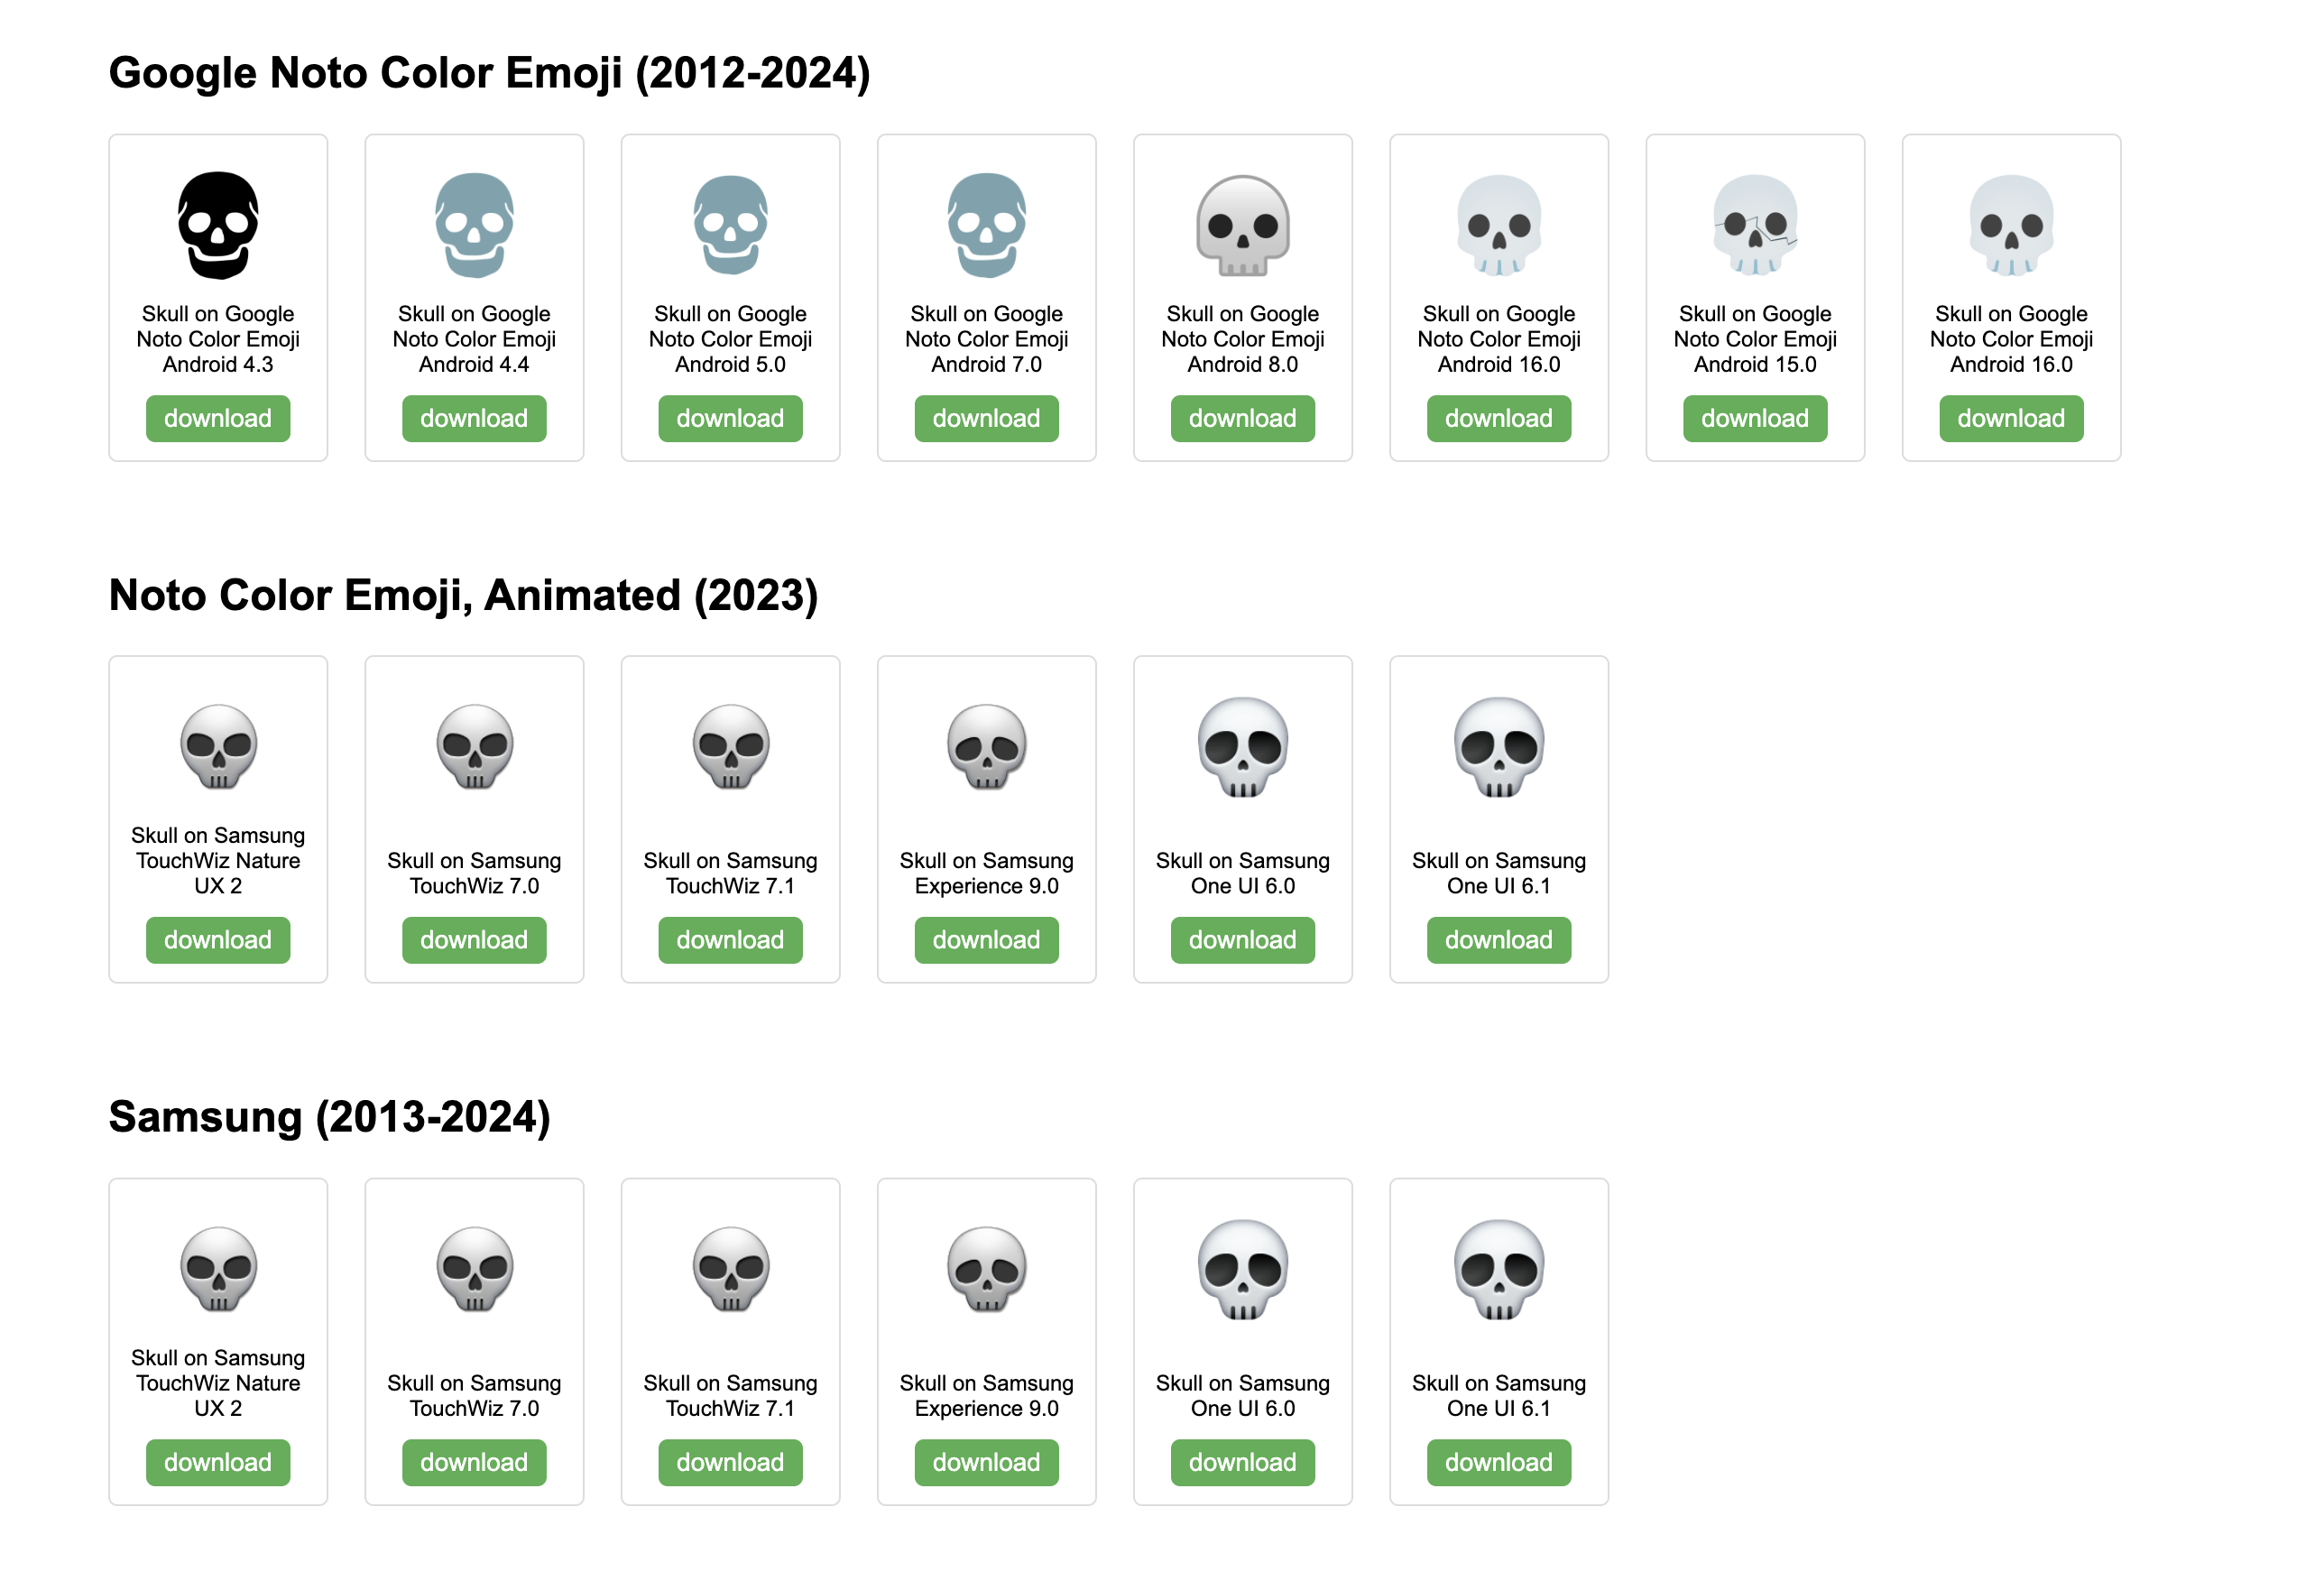
Task: Download the Android 8.0 skull emoji
Action: coord(1242,418)
